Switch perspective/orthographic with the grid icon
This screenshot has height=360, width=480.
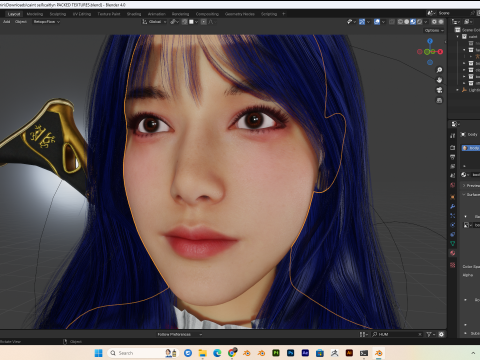pyautogui.click(x=439, y=100)
